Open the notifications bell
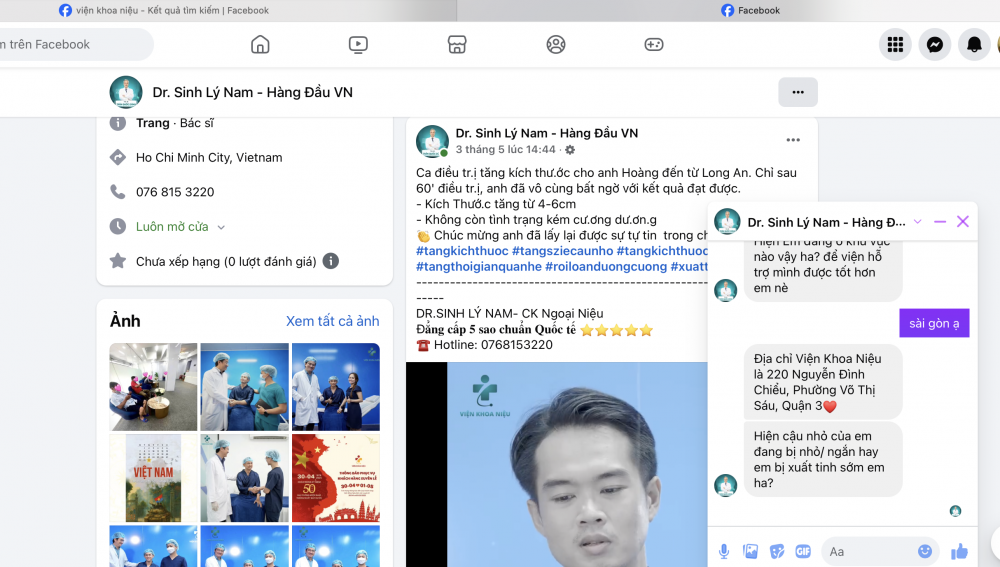Image resolution: width=1000 pixels, height=567 pixels. (x=974, y=45)
